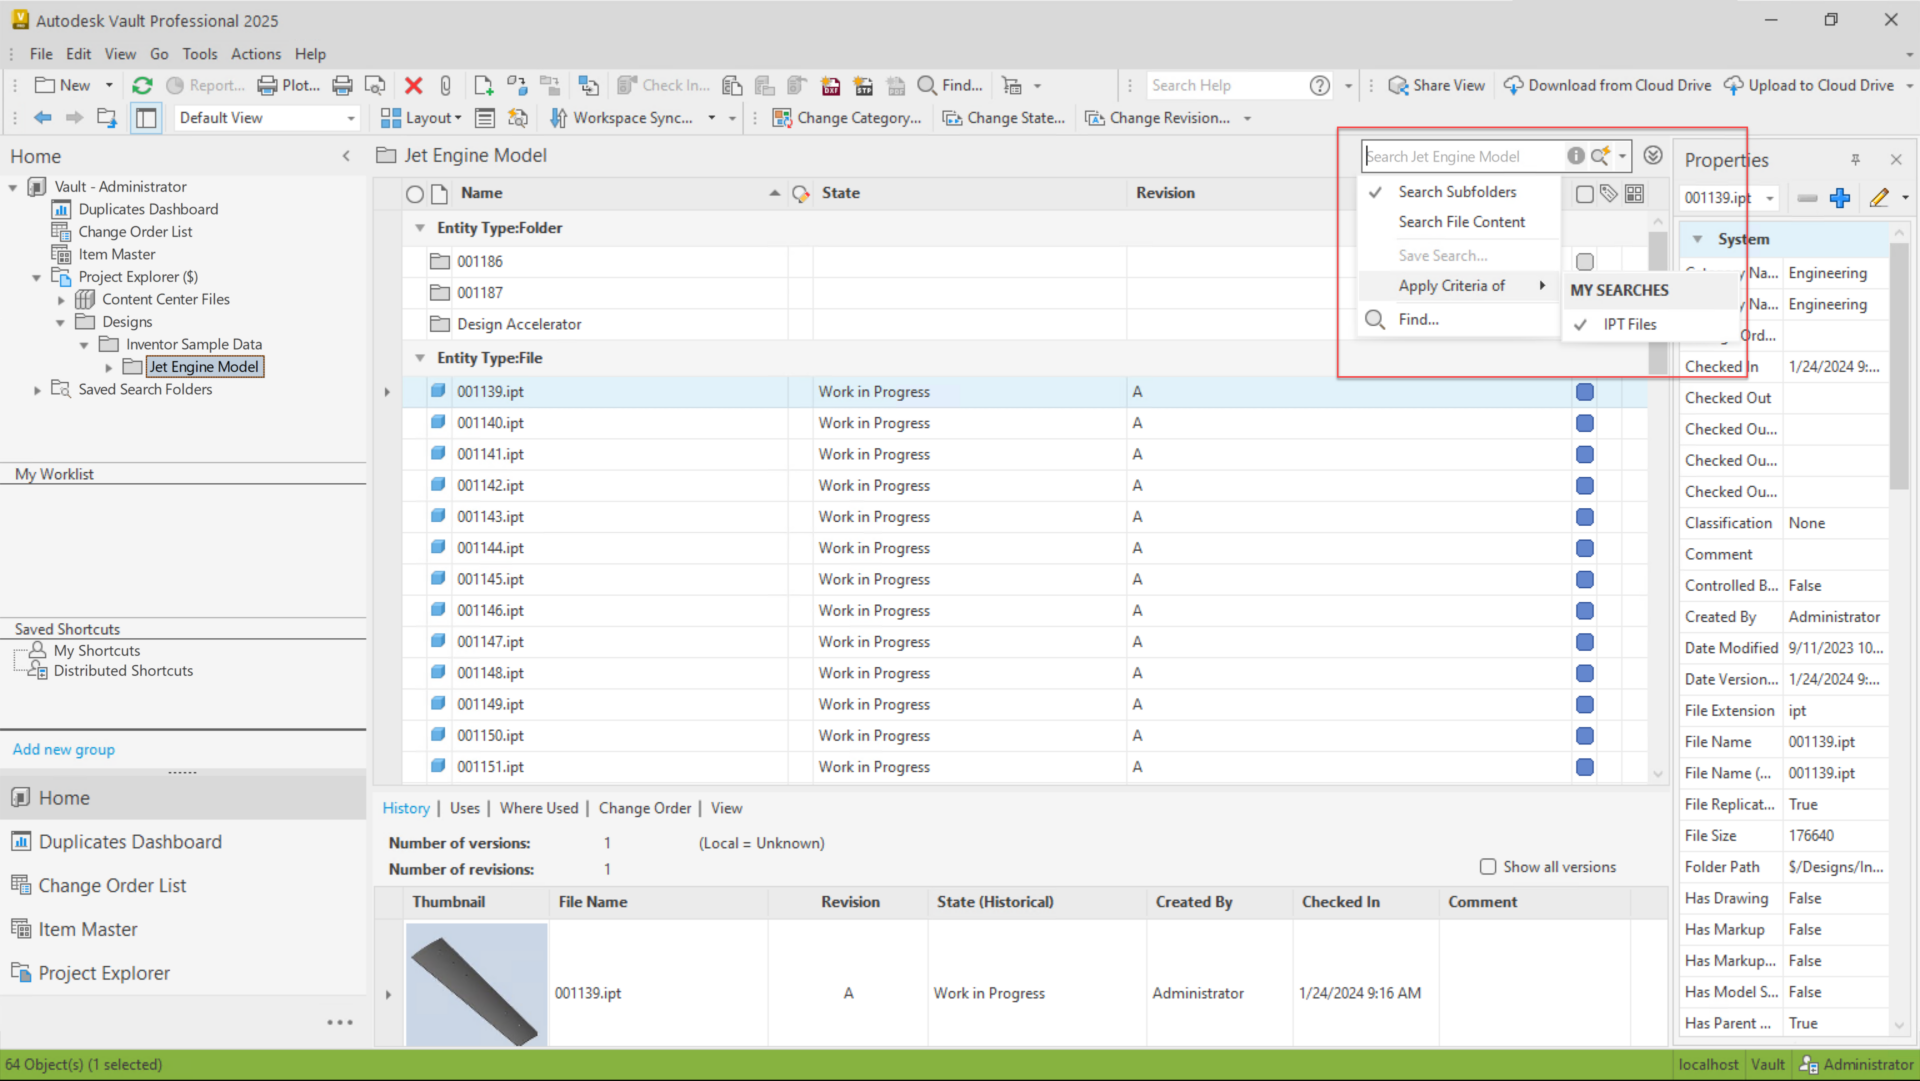Click the Attachments paperclip icon
Image resolution: width=1920 pixels, height=1081 pixels.
[446, 86]
